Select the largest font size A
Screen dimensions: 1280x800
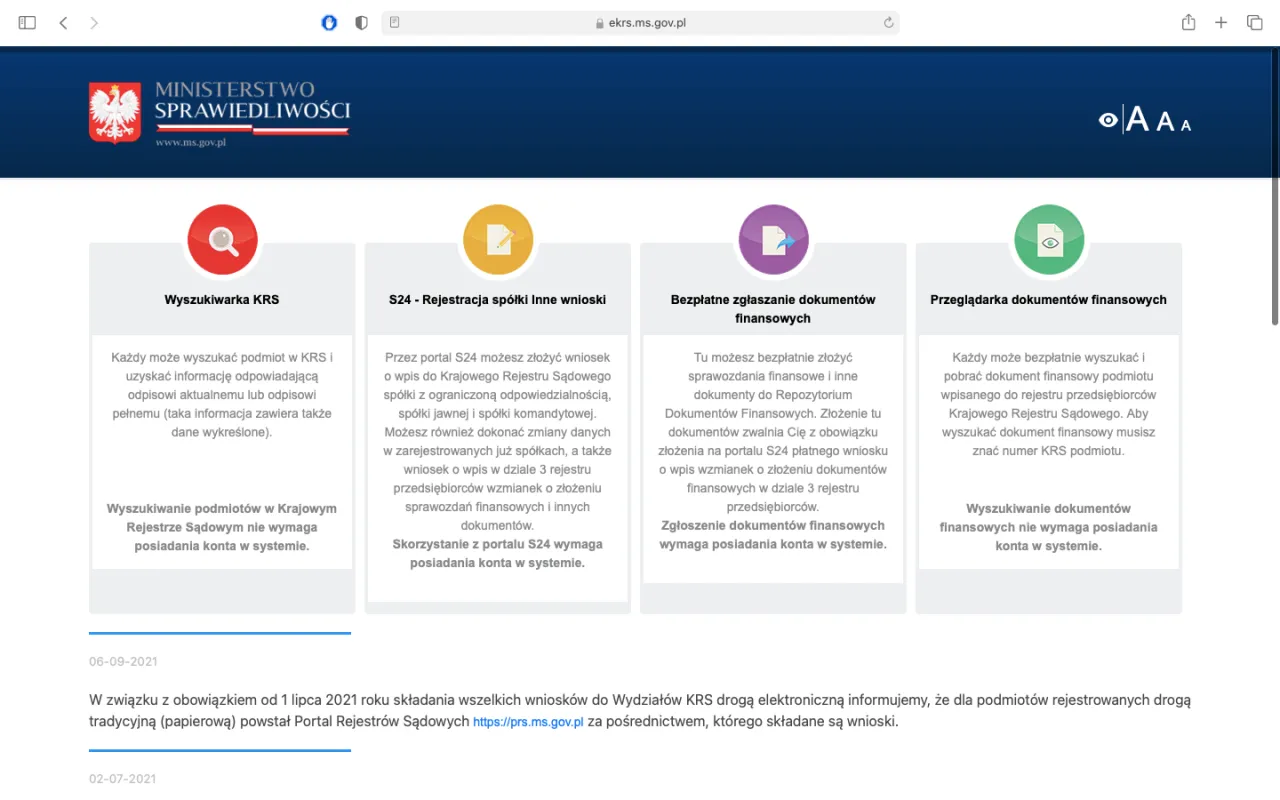[x=1137, y=120]
